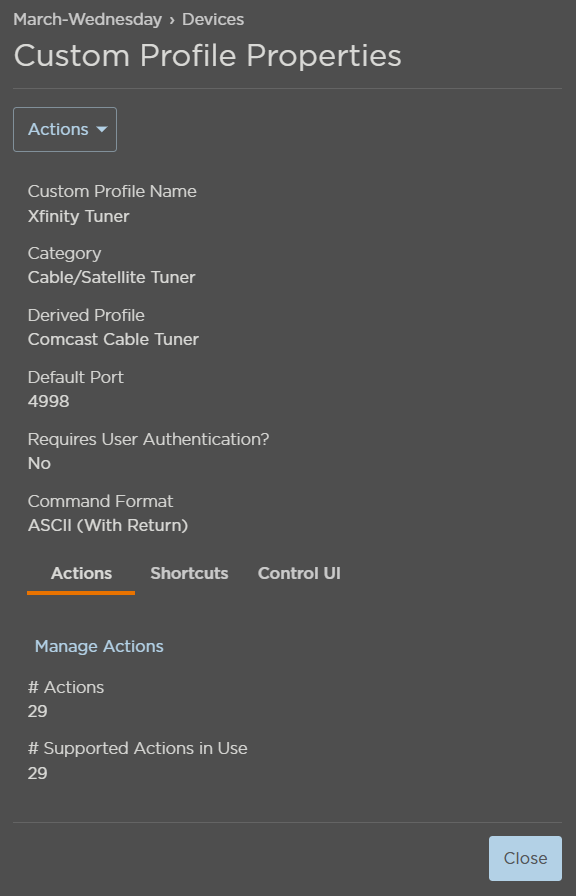The image size is (576, 896).
Task: Click the Supported Actions in Use value
Action: pyautogui.click(x=37, y=773)
